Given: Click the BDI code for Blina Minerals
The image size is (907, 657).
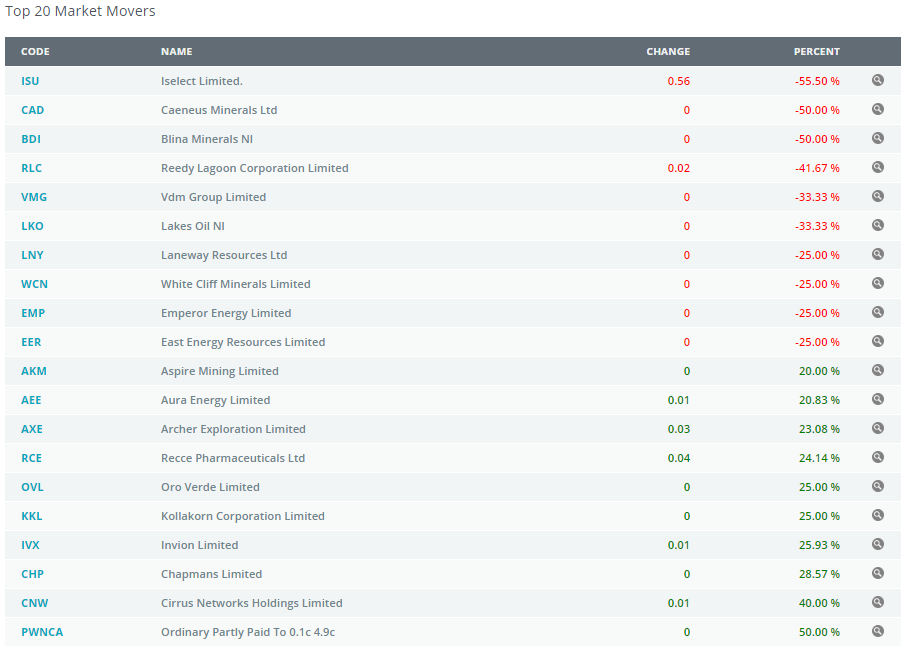Looking at the screenshot, I should tap(31, 139).
